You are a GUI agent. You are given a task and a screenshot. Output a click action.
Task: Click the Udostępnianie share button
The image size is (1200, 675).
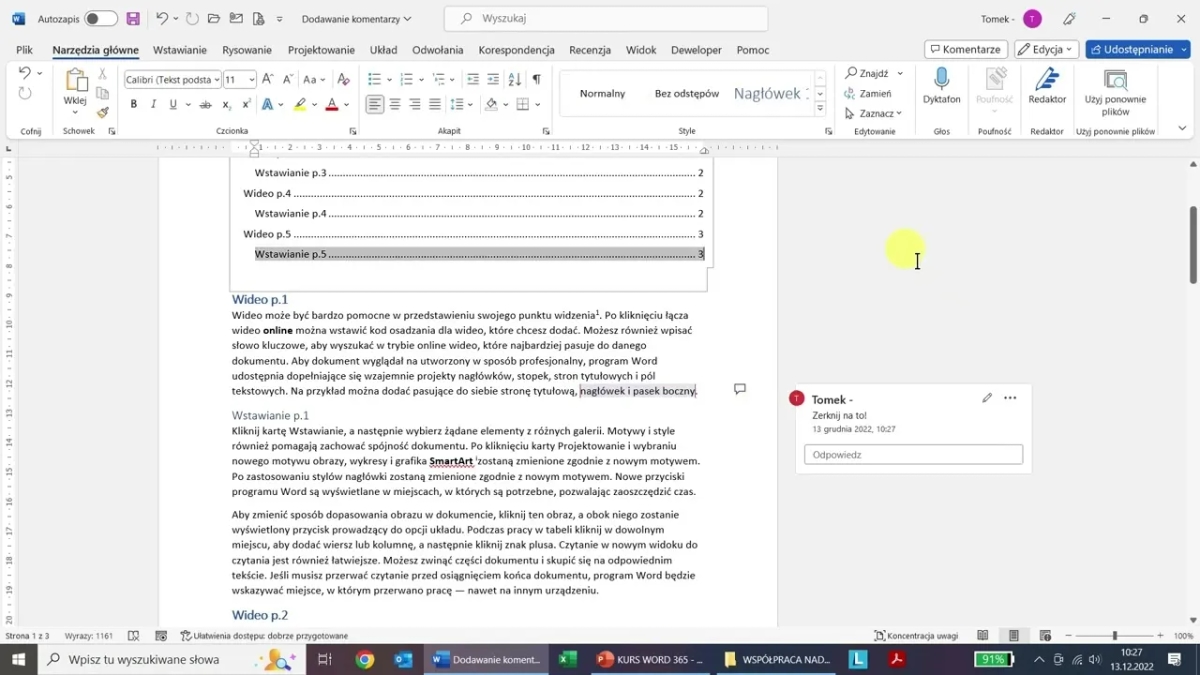1137,49
